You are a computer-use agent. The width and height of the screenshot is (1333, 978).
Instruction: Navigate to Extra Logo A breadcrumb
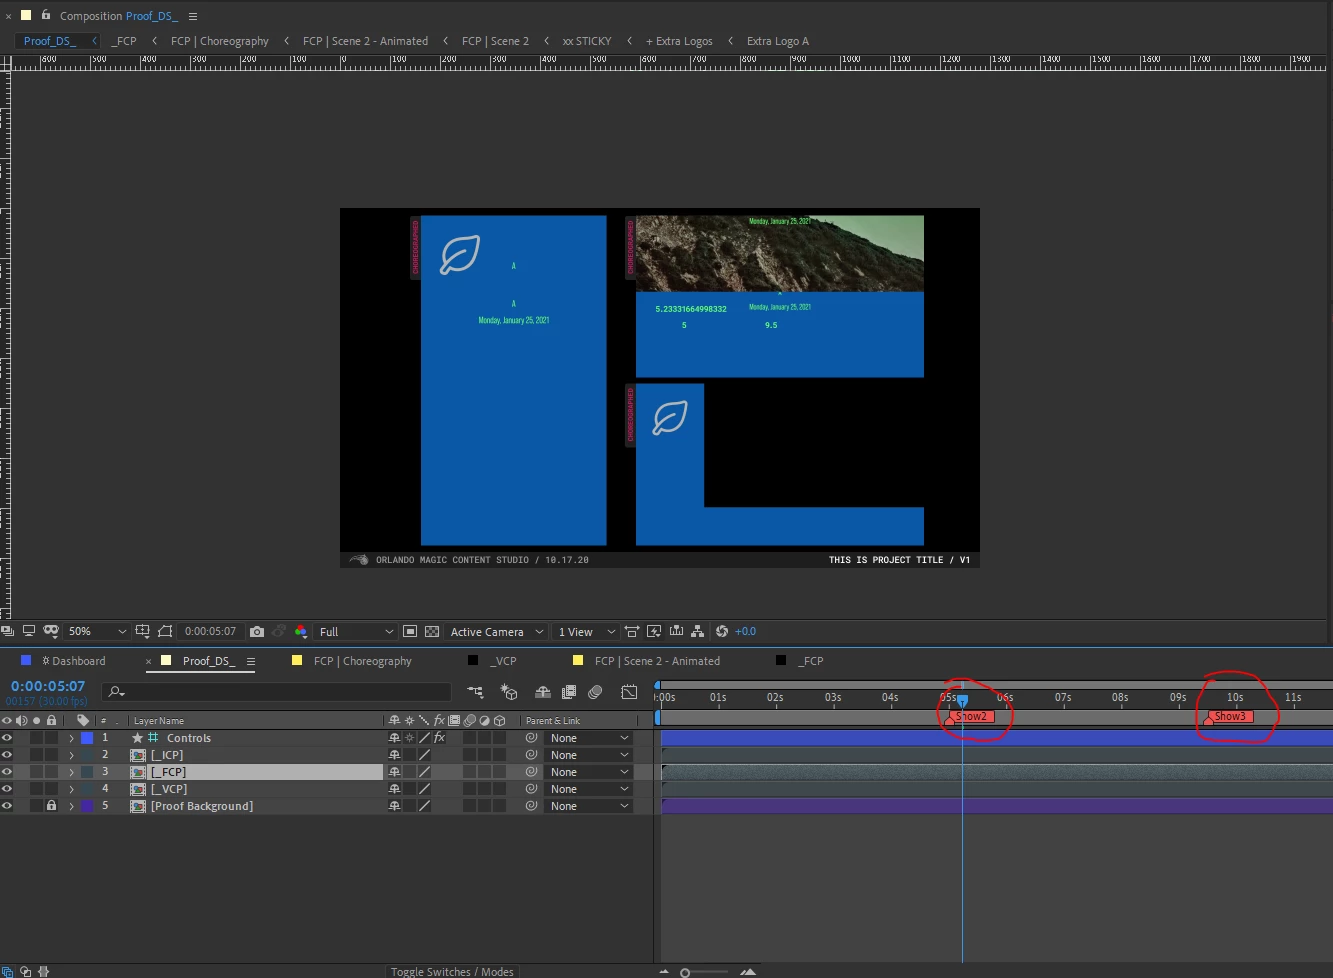(777, 41)
